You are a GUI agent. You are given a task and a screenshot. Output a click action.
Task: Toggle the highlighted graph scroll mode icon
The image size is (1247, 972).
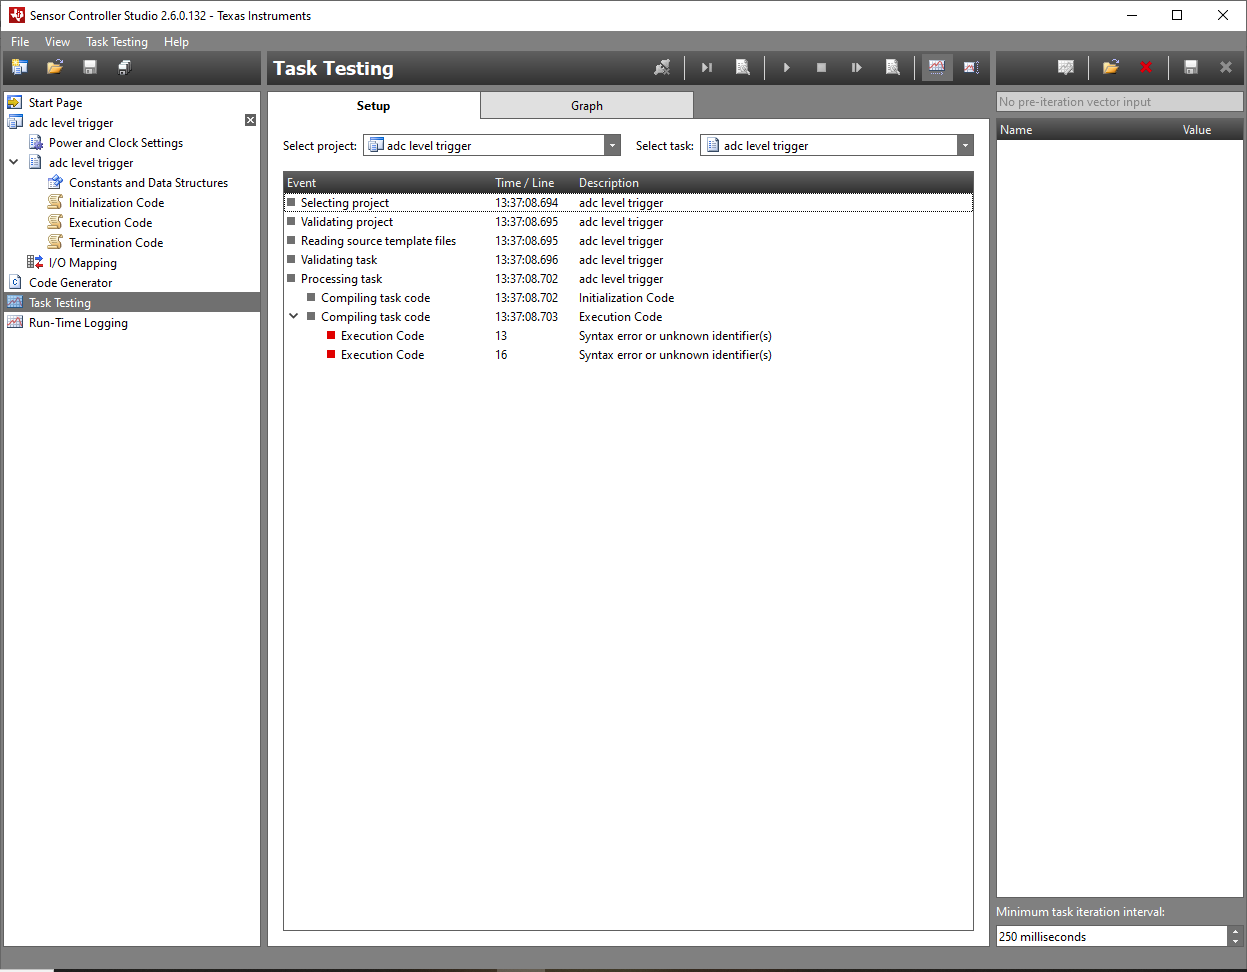(x=937, y=67)
